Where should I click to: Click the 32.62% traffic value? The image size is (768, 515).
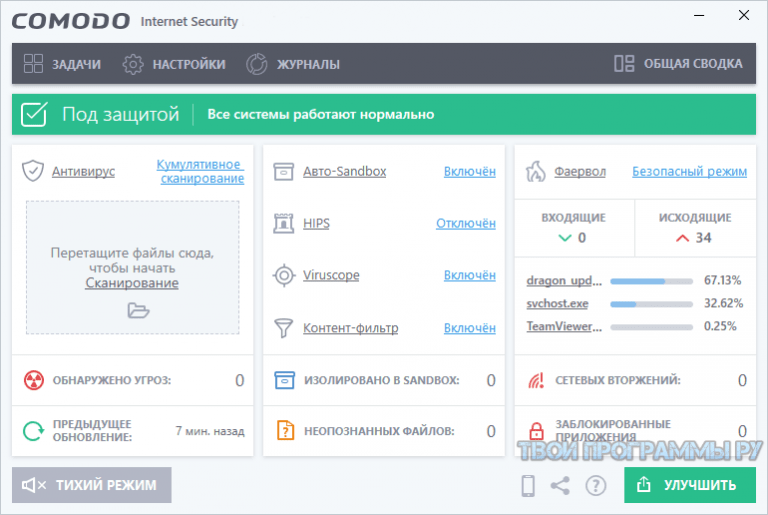pos(723,303)
